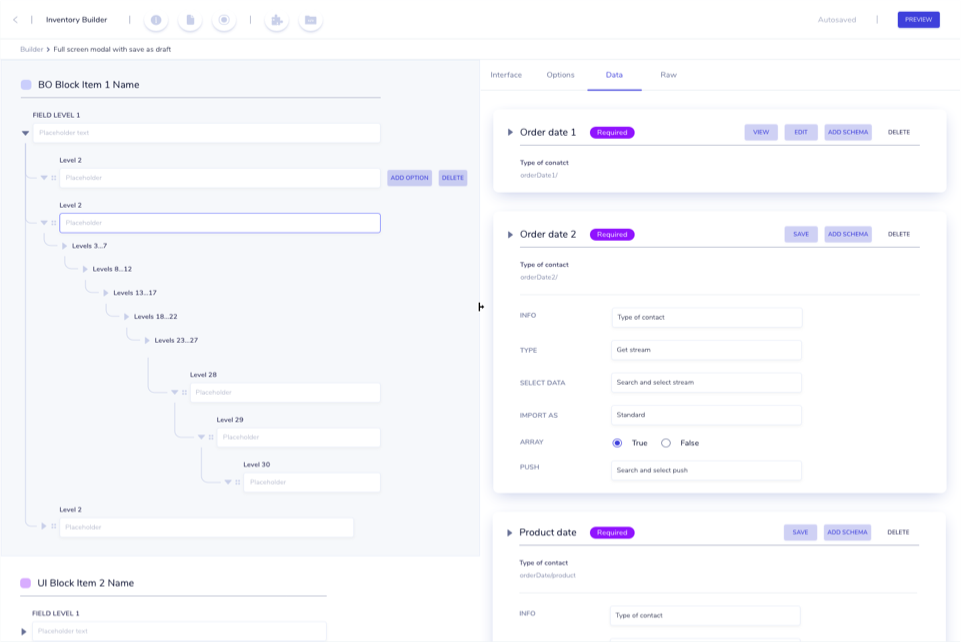The width and height of the screenshot is (961, 642).
Task: Expand the Product date card triangle
Action: 509,533
